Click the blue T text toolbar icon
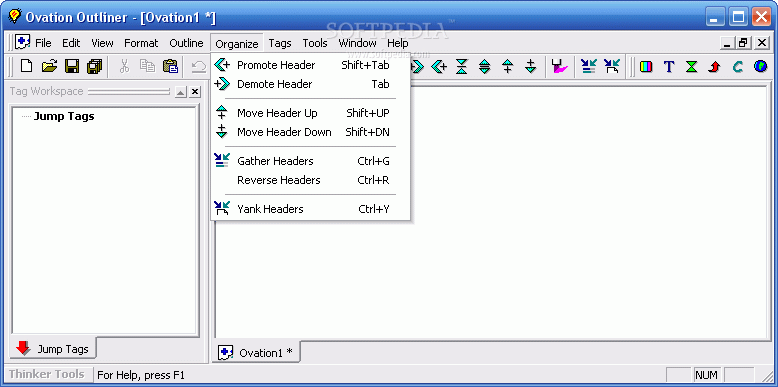The height and width of the screenshot is (387, 778). pyautogui.click(x=669, y=66)
